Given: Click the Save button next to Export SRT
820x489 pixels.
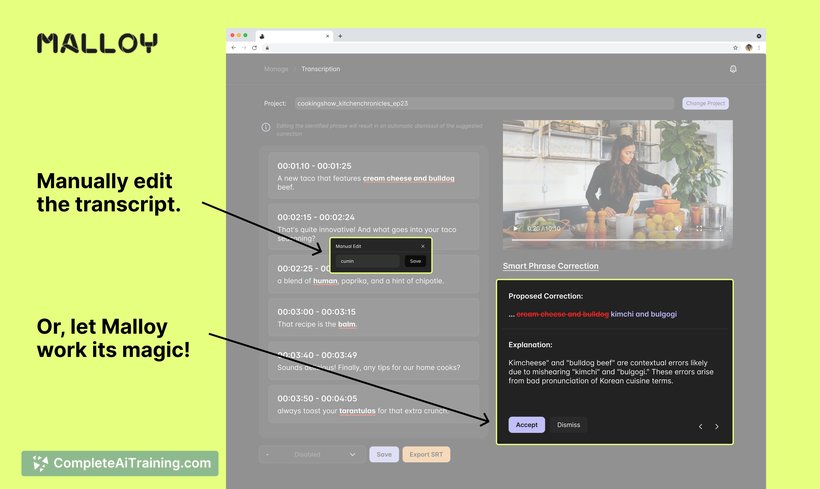Looking at the screenshot, I should [384, 454].
